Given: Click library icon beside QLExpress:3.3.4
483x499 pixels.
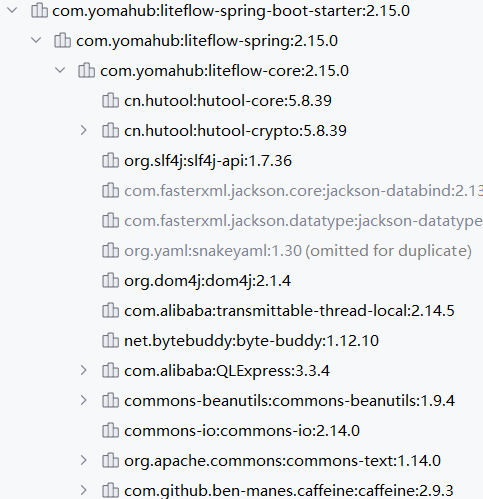Looking at the screenshot, I should tap(110, 370).
